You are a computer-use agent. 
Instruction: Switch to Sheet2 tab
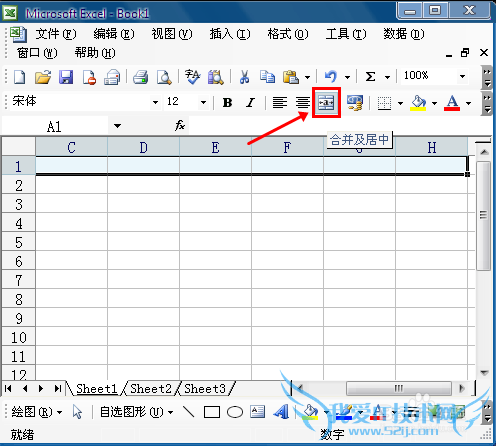[151, 389]
